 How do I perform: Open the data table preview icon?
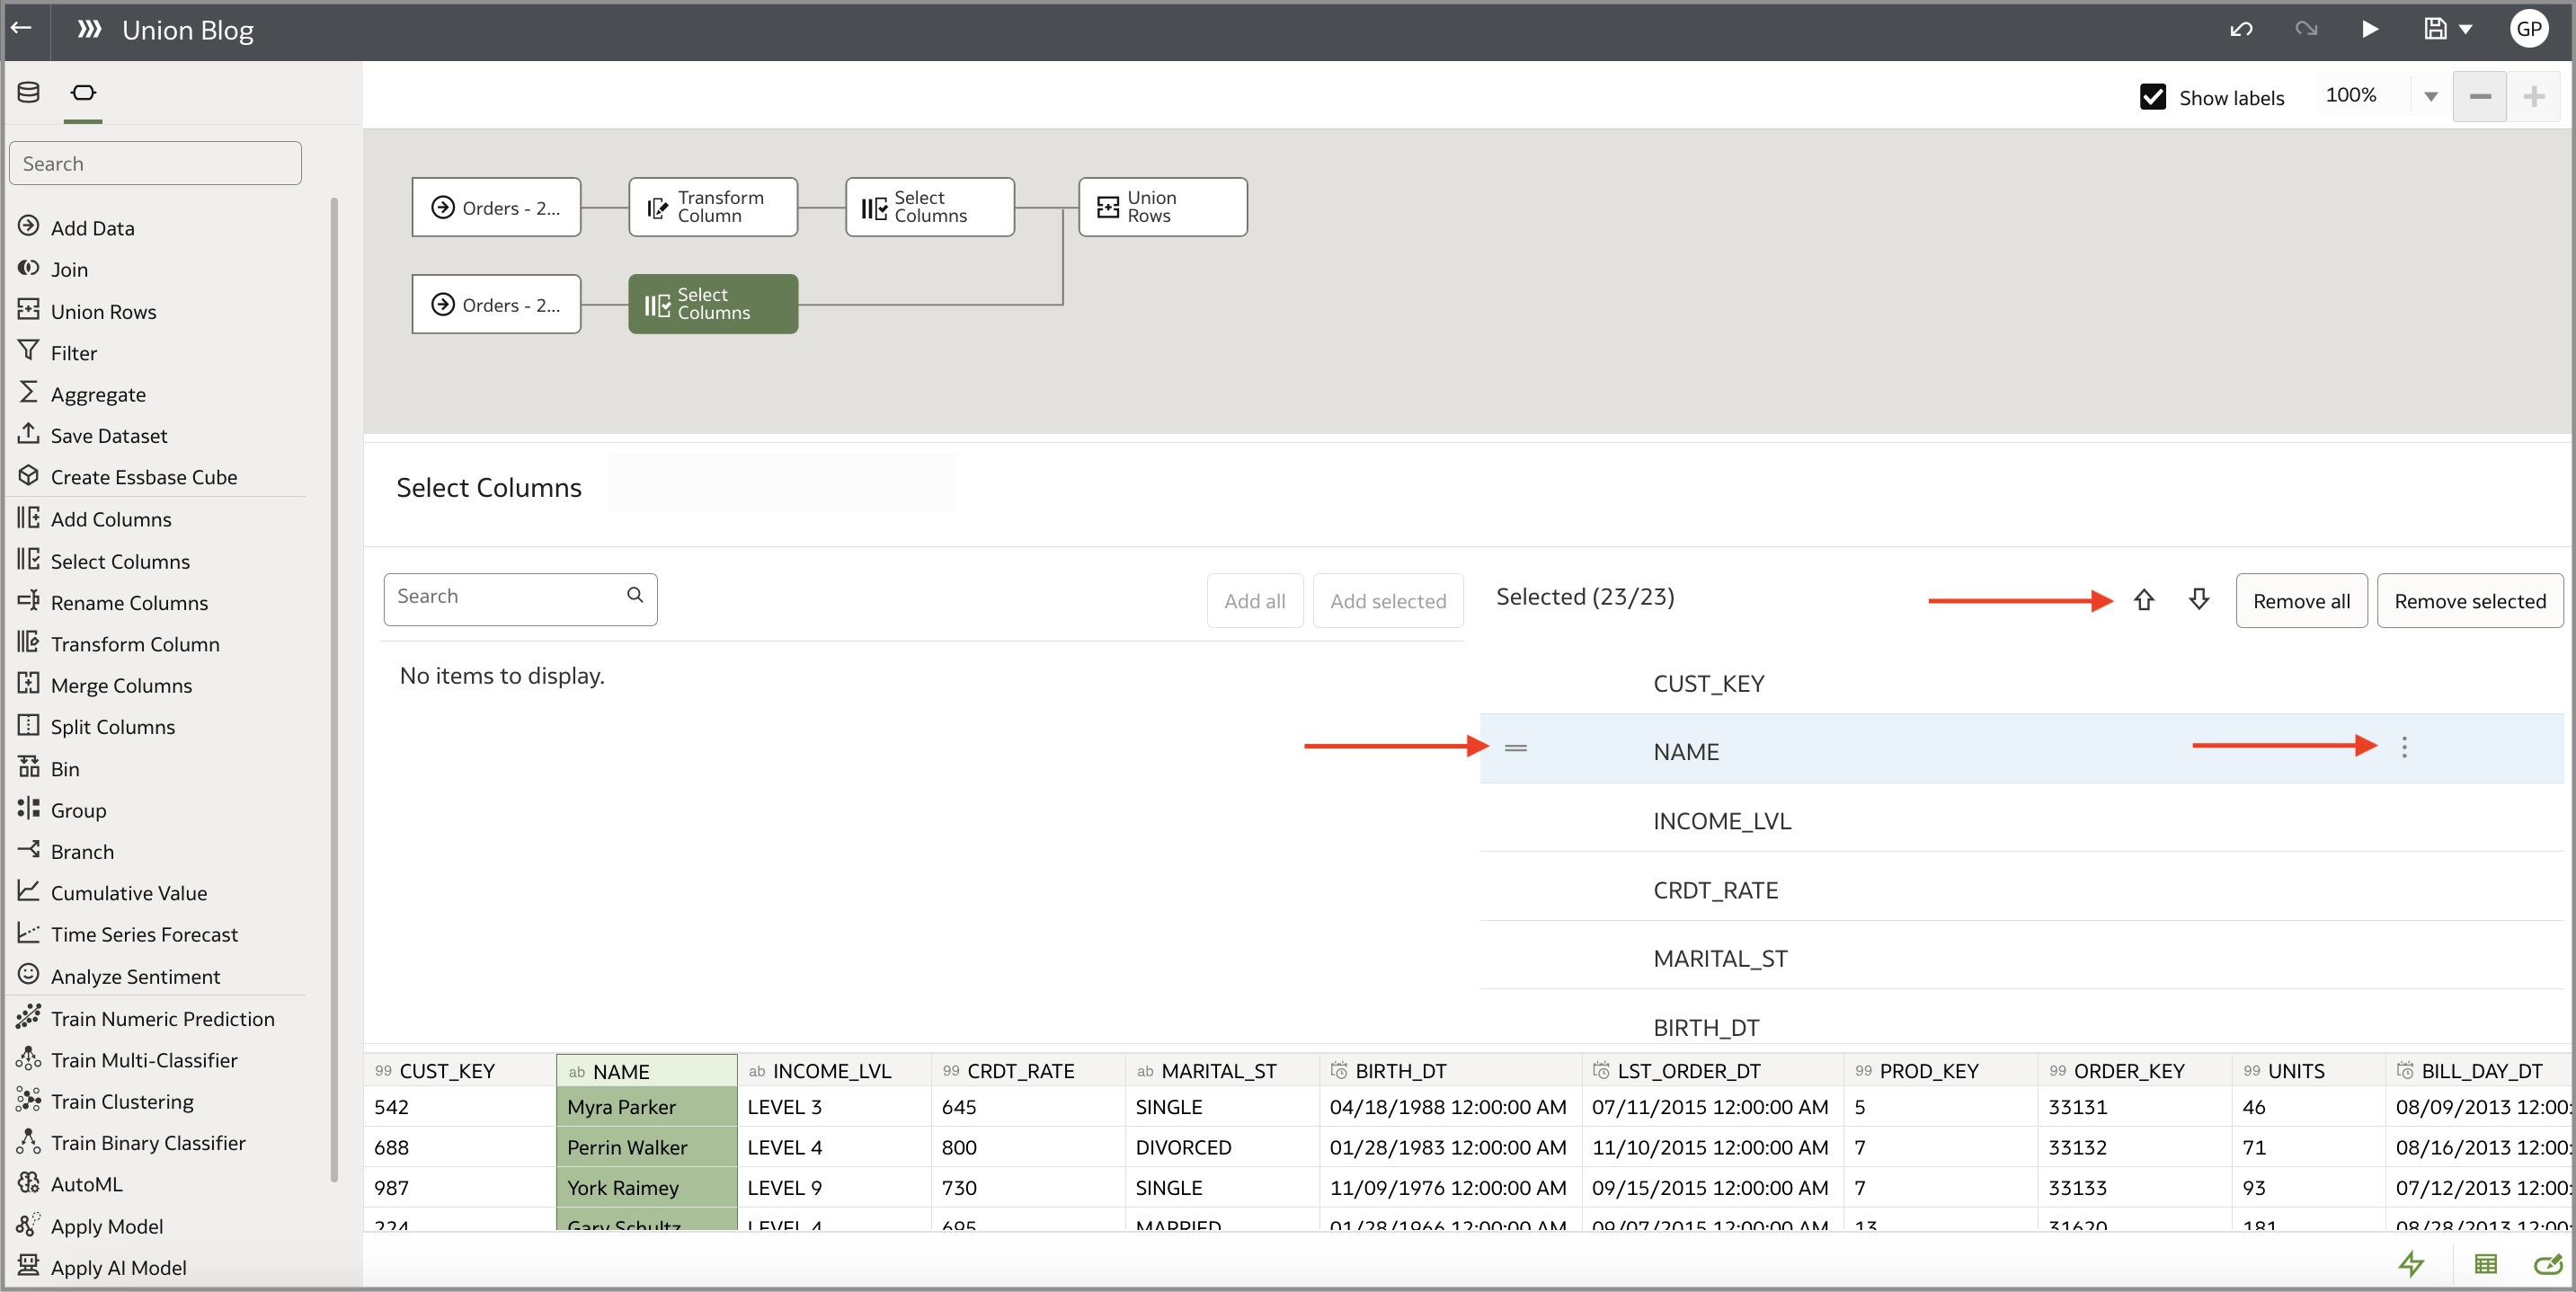point(2487,1264)
